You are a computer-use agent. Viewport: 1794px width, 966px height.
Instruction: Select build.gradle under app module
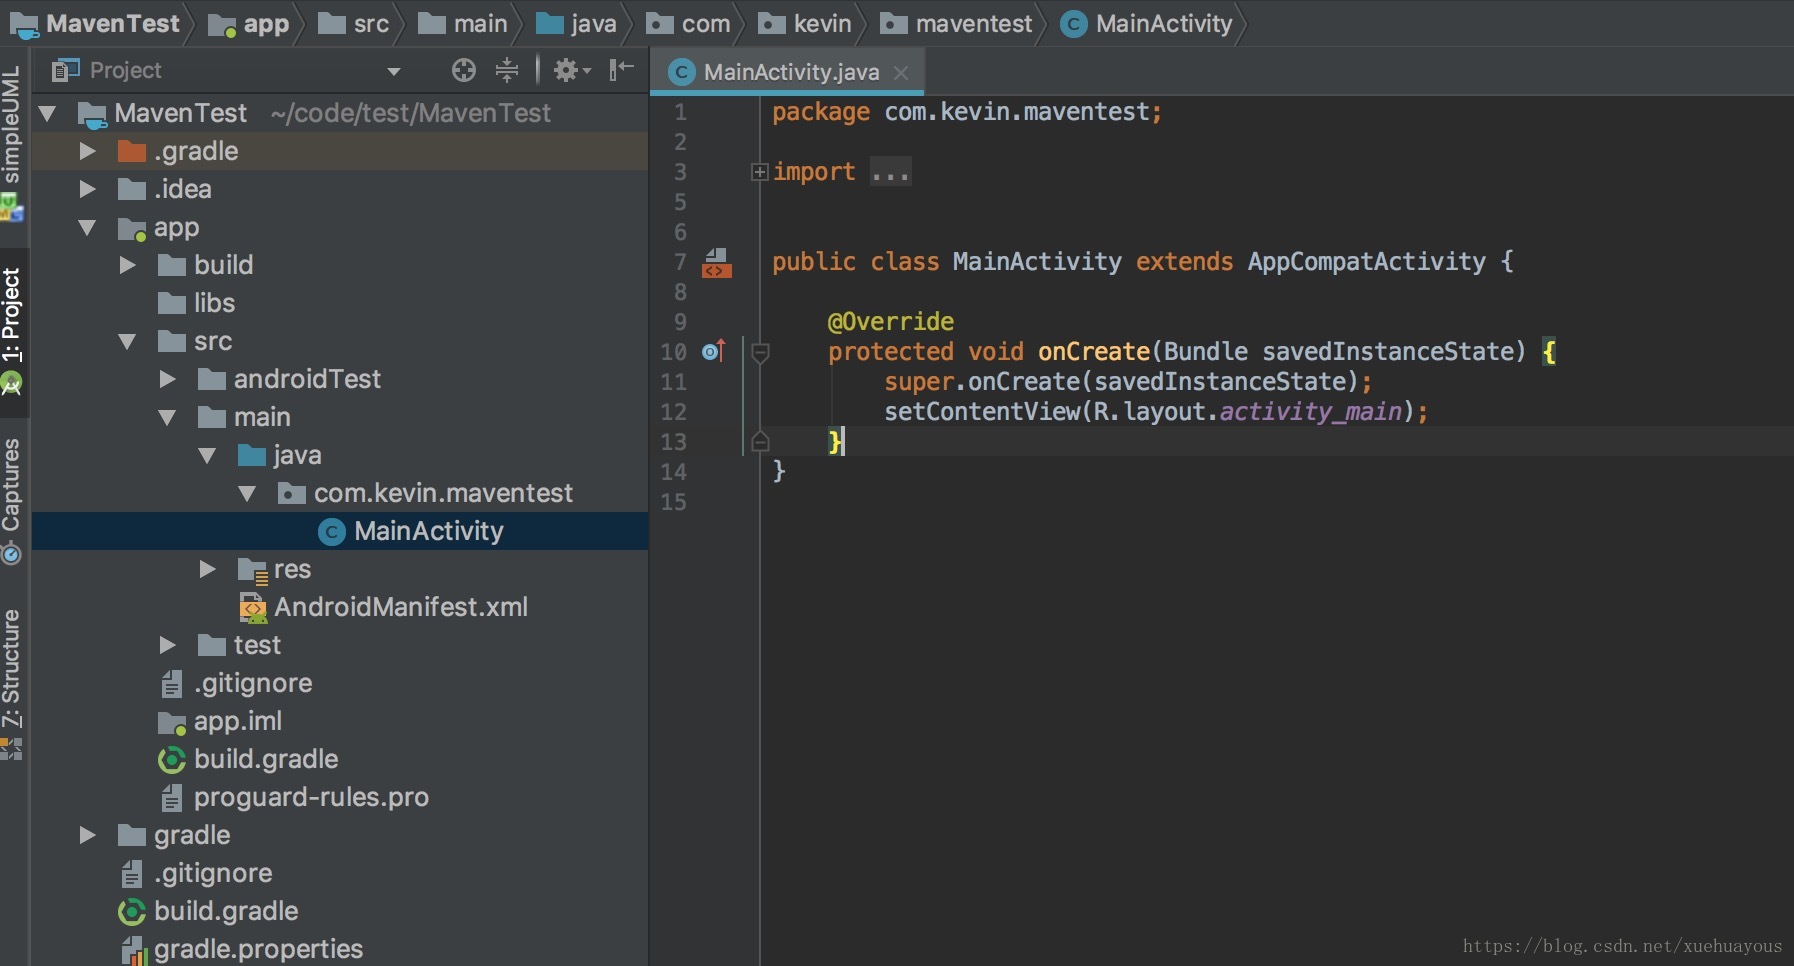266,759
